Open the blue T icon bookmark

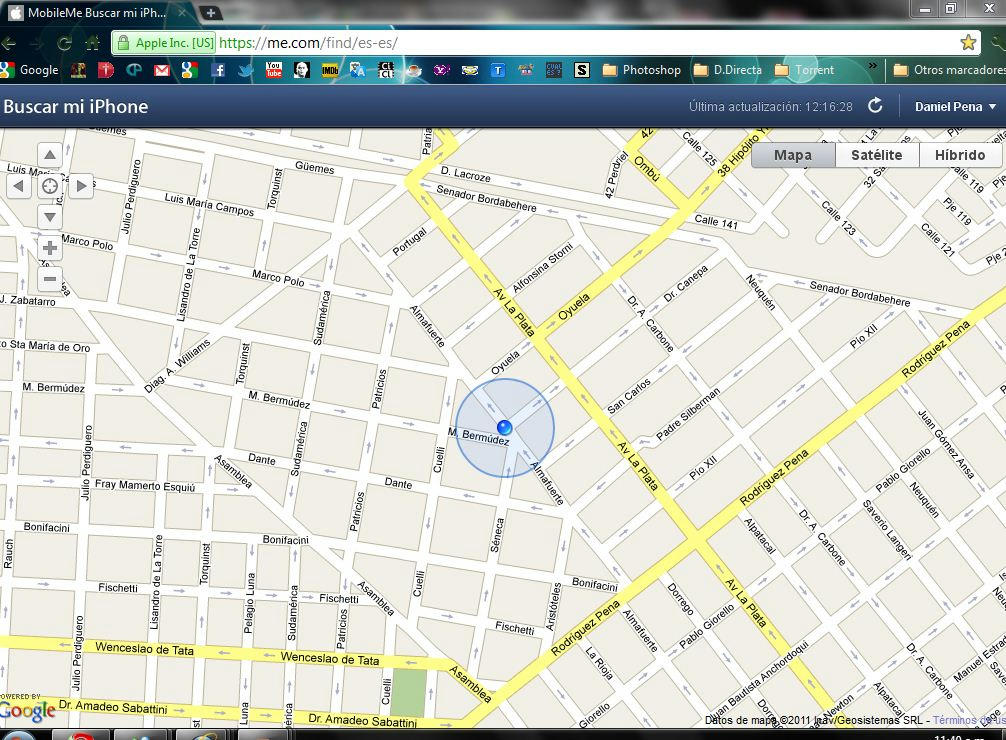[498, 70]
